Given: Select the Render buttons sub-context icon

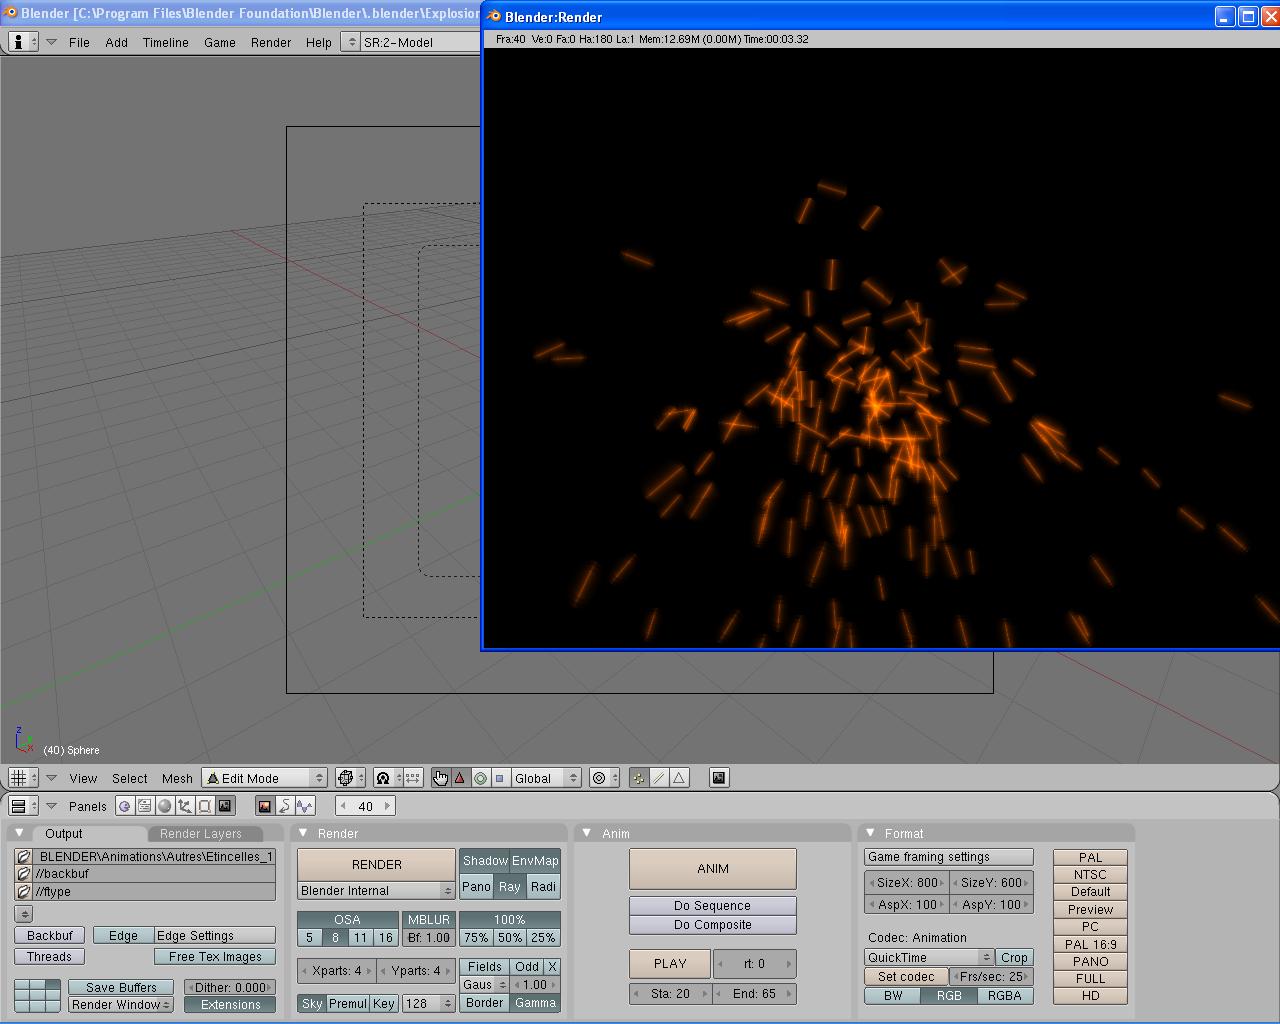Looking at the screenshot, I should coord(265,806).
